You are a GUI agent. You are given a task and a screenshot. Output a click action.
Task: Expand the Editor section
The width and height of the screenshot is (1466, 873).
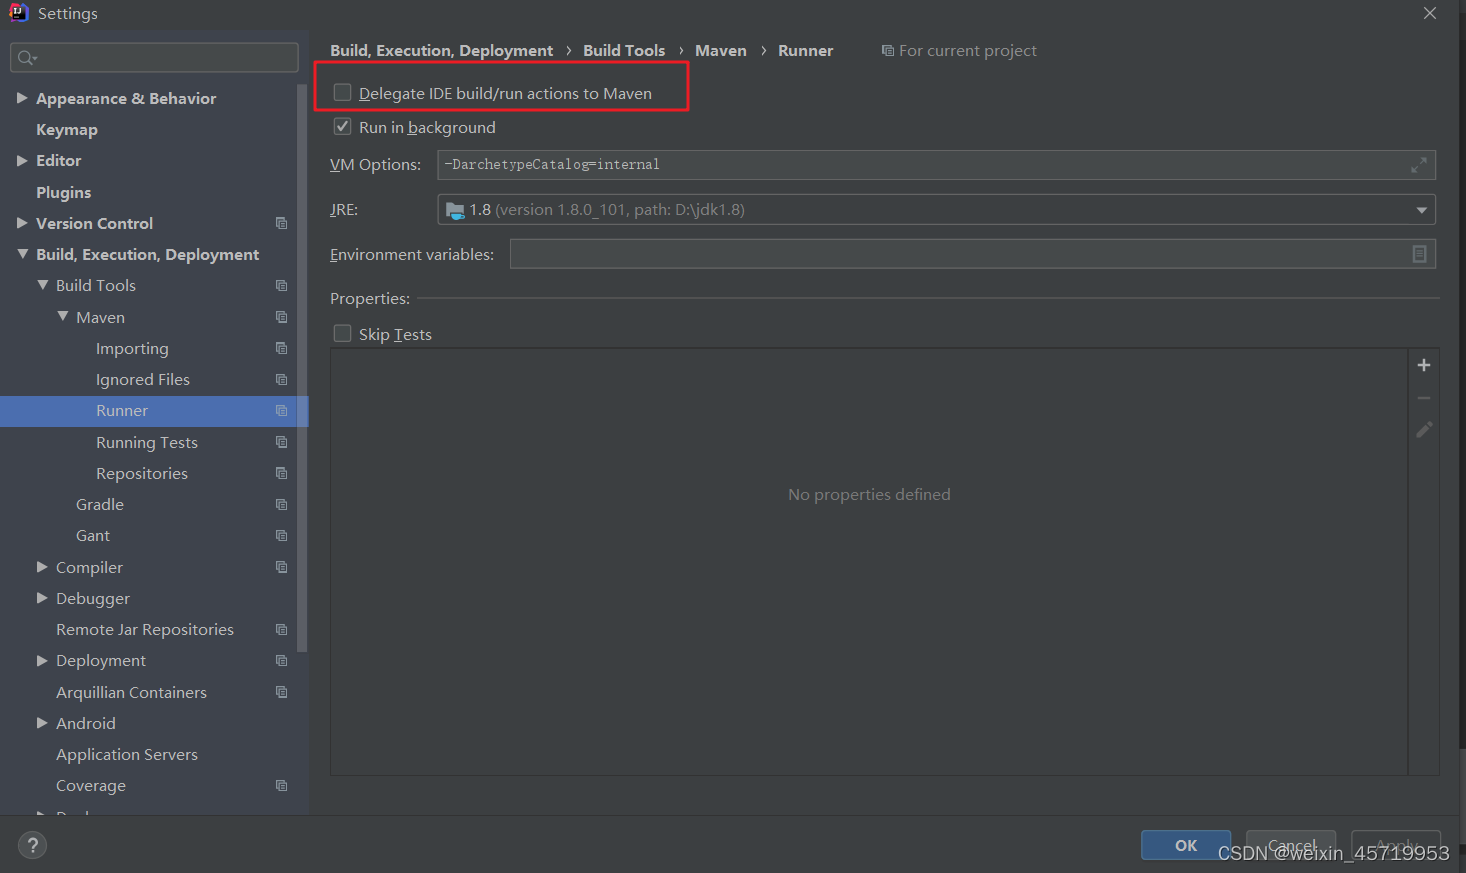pyautogui.click(x=22, y=160)
